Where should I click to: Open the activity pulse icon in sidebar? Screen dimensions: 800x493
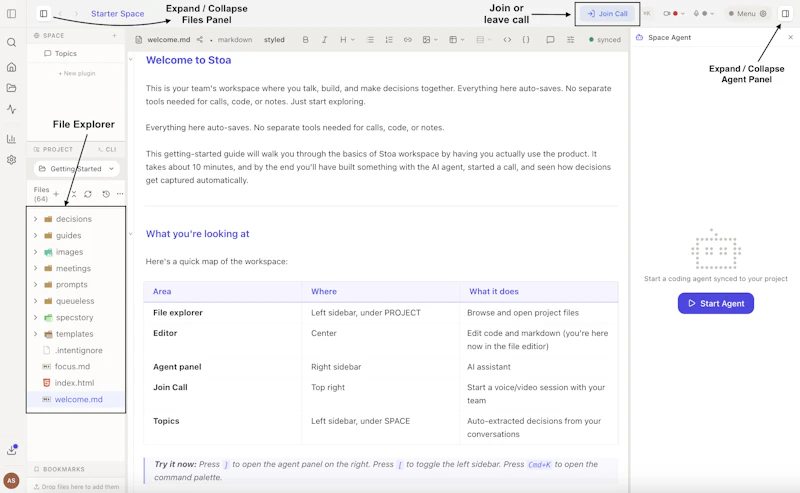pos(11,109)
